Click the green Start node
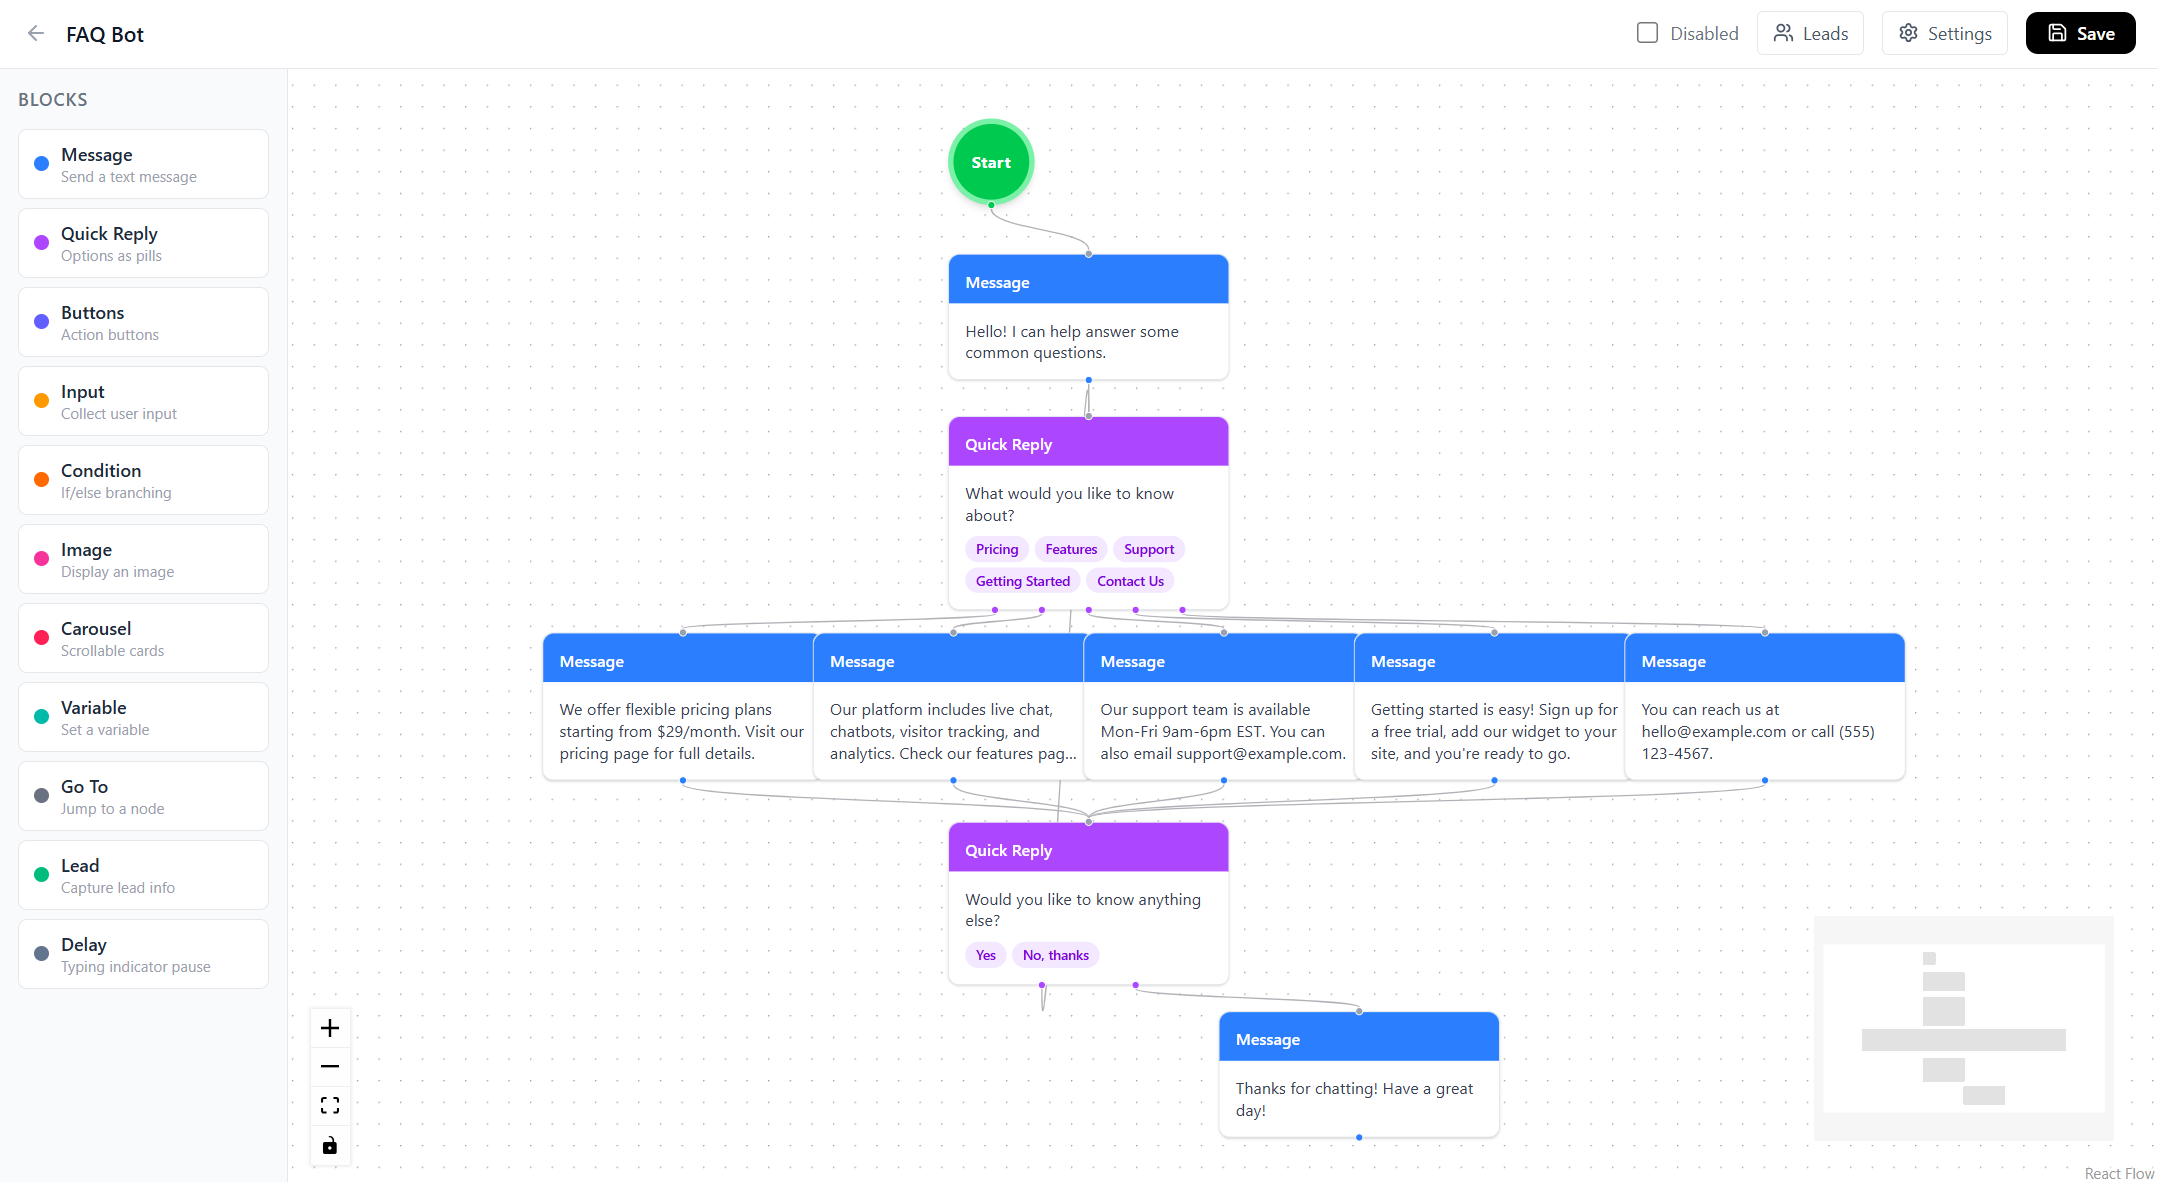Screen dimensions: 2158x1182 click(990, 162)
